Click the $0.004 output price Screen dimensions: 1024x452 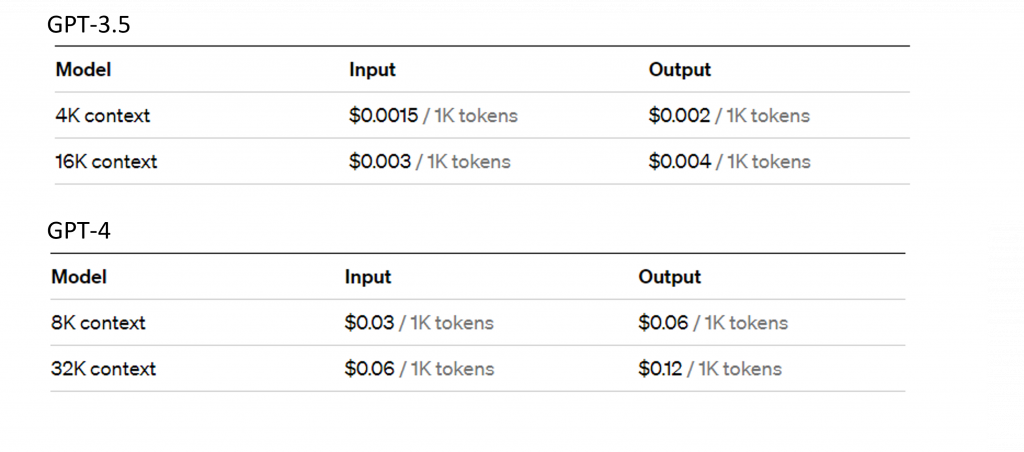tap(679, 162)
